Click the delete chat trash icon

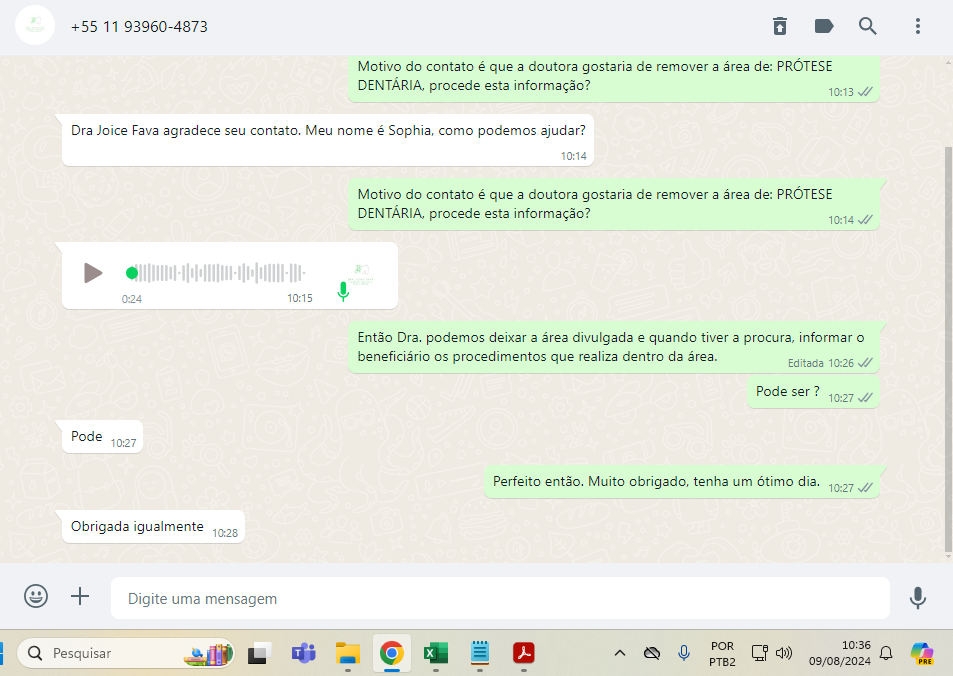pyautogui.click(x=780, y=26)
